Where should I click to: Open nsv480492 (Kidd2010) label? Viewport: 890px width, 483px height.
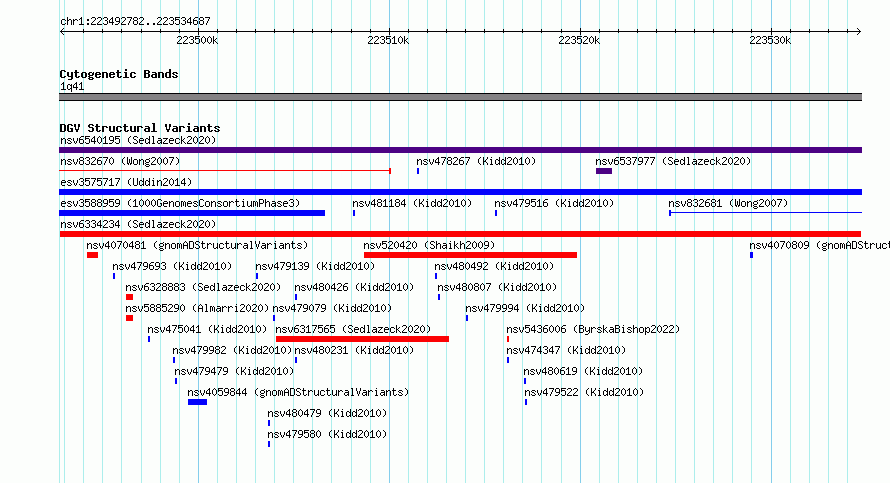(x=494, y=266)
